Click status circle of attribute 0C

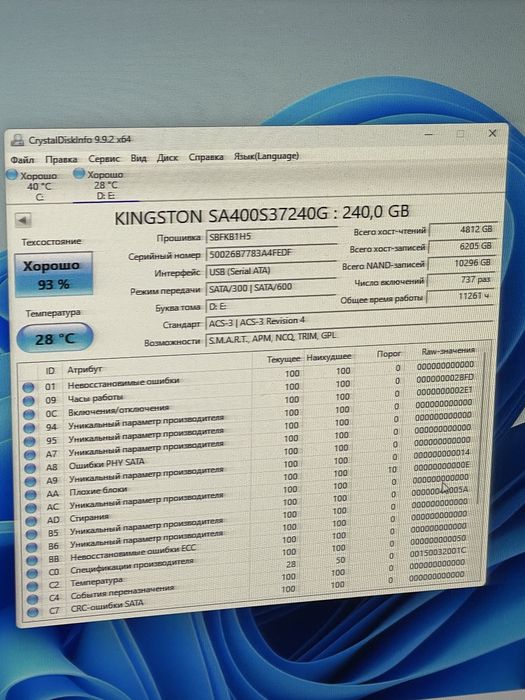click(29, 414)
